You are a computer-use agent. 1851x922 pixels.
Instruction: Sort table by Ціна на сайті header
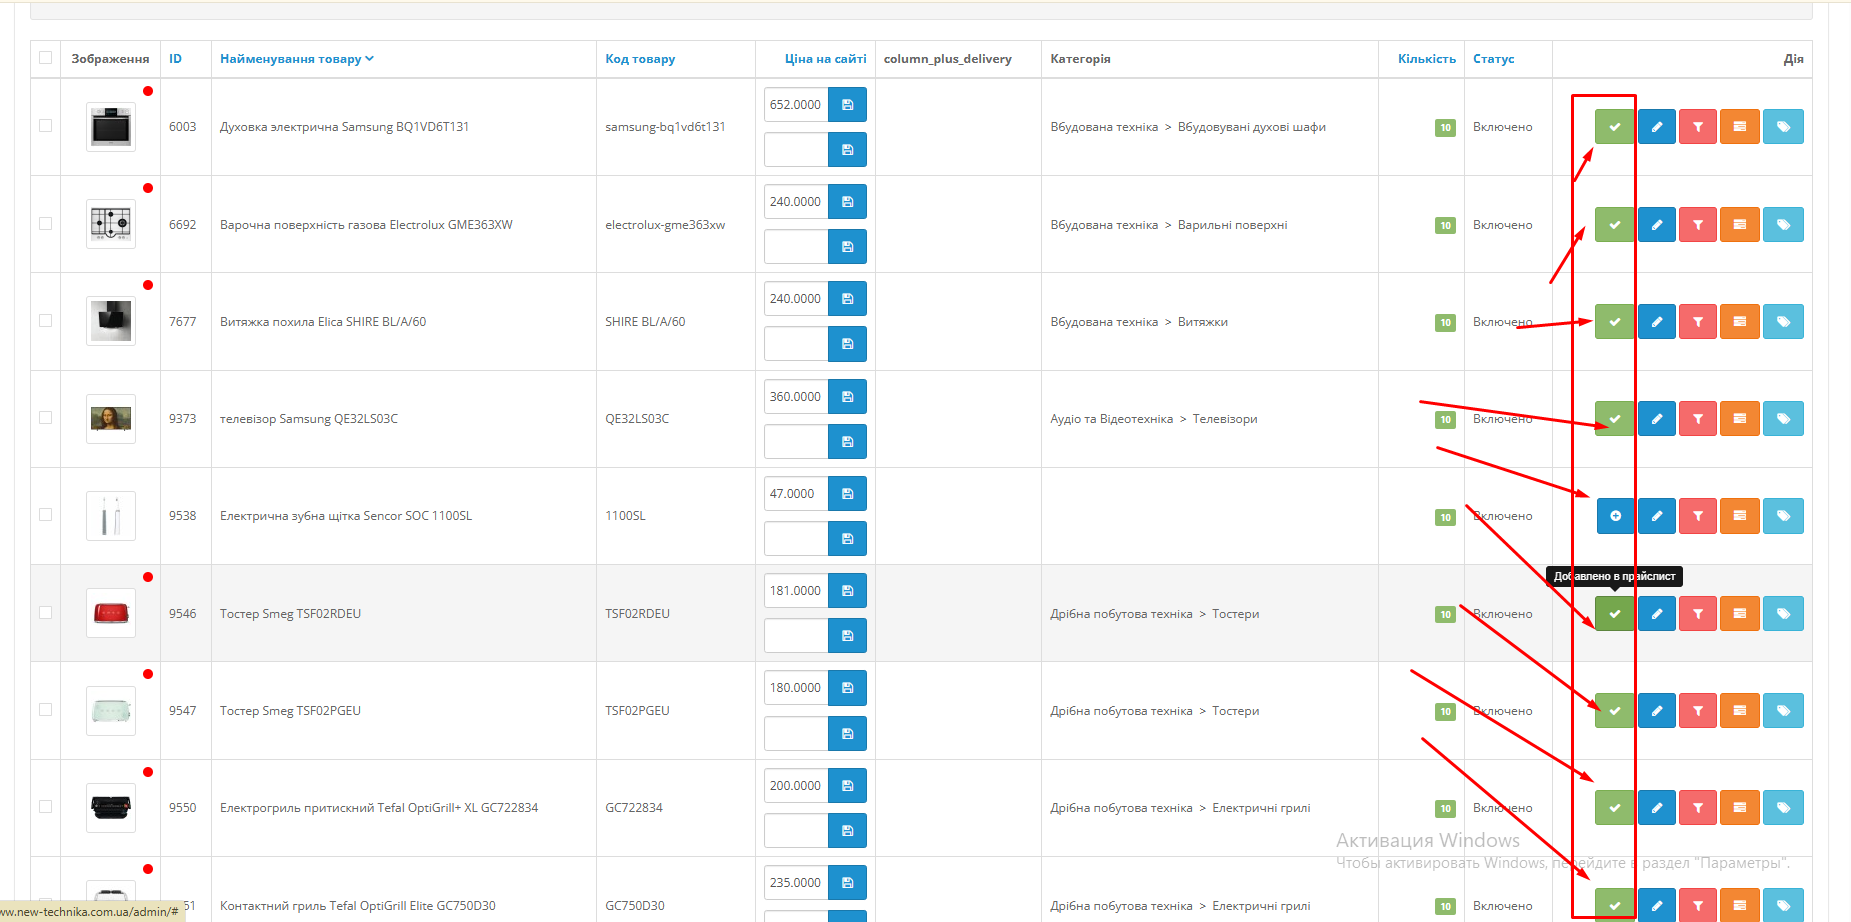[x=825, y=59]
